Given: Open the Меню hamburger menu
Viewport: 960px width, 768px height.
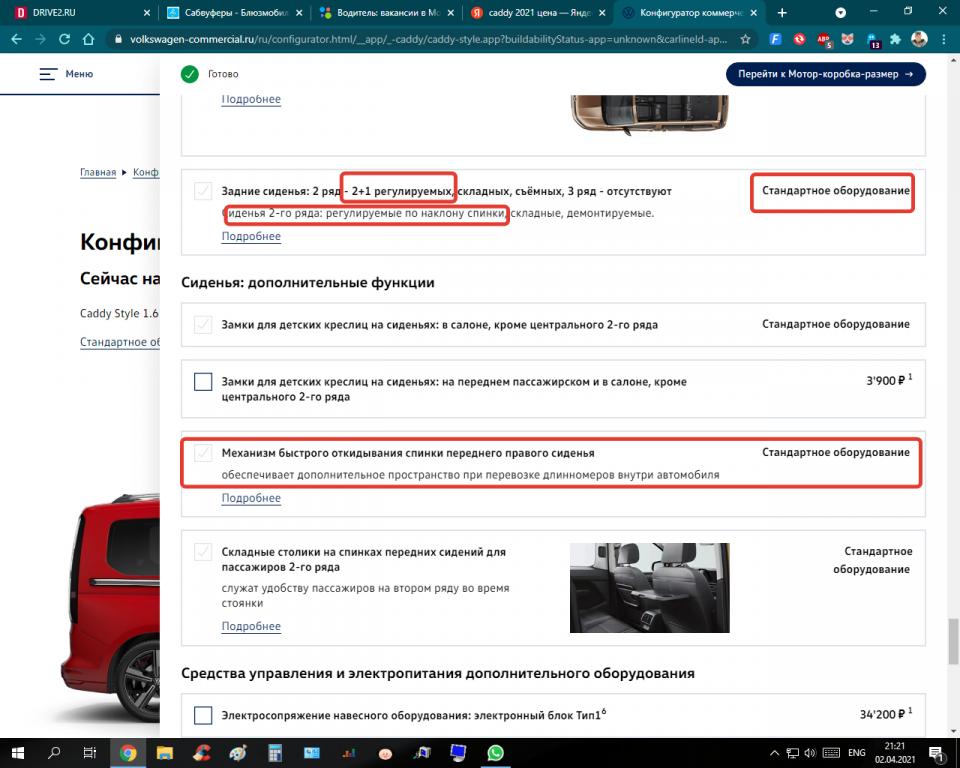Looking at the screenshot, I should [x=66, y=74].
